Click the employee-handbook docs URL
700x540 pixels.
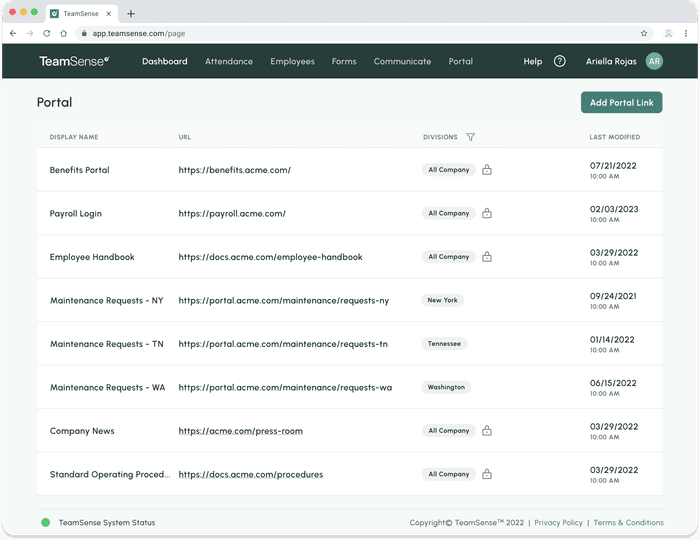271,257
